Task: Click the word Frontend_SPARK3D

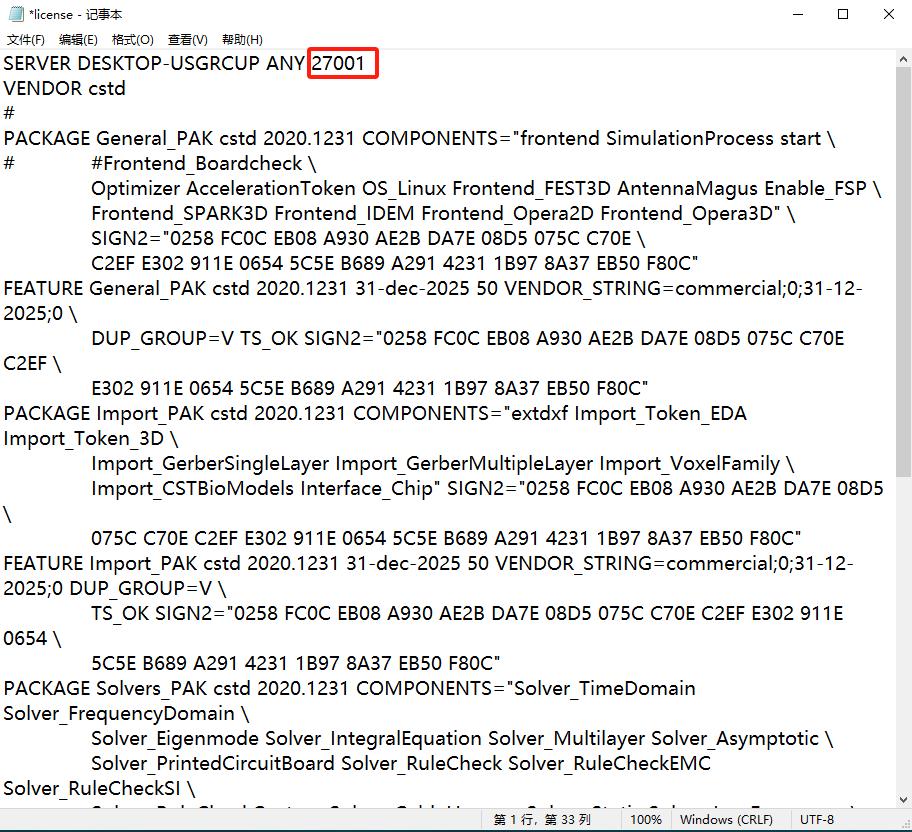Action: coord(180,214)
